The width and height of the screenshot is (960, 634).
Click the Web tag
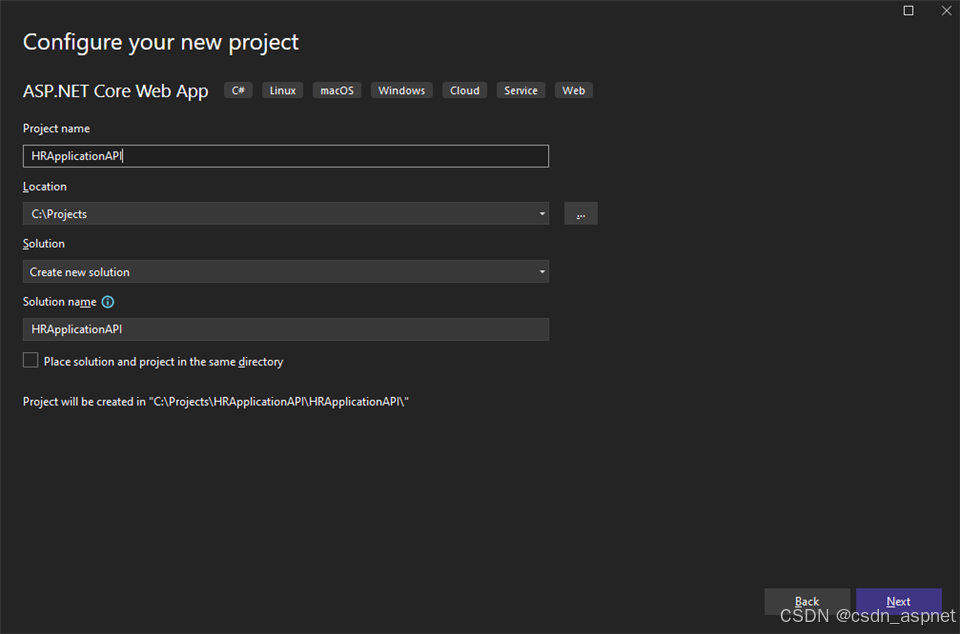click(574, 91)
